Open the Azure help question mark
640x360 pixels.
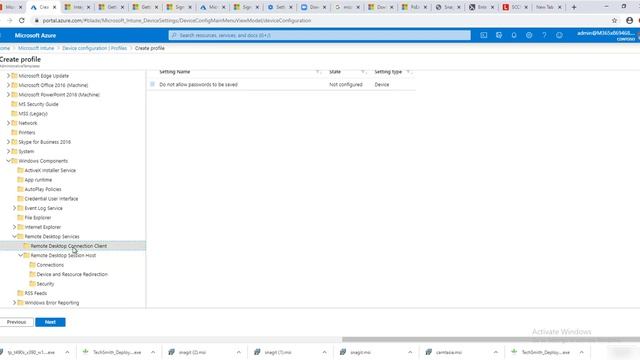coord(544,36)
